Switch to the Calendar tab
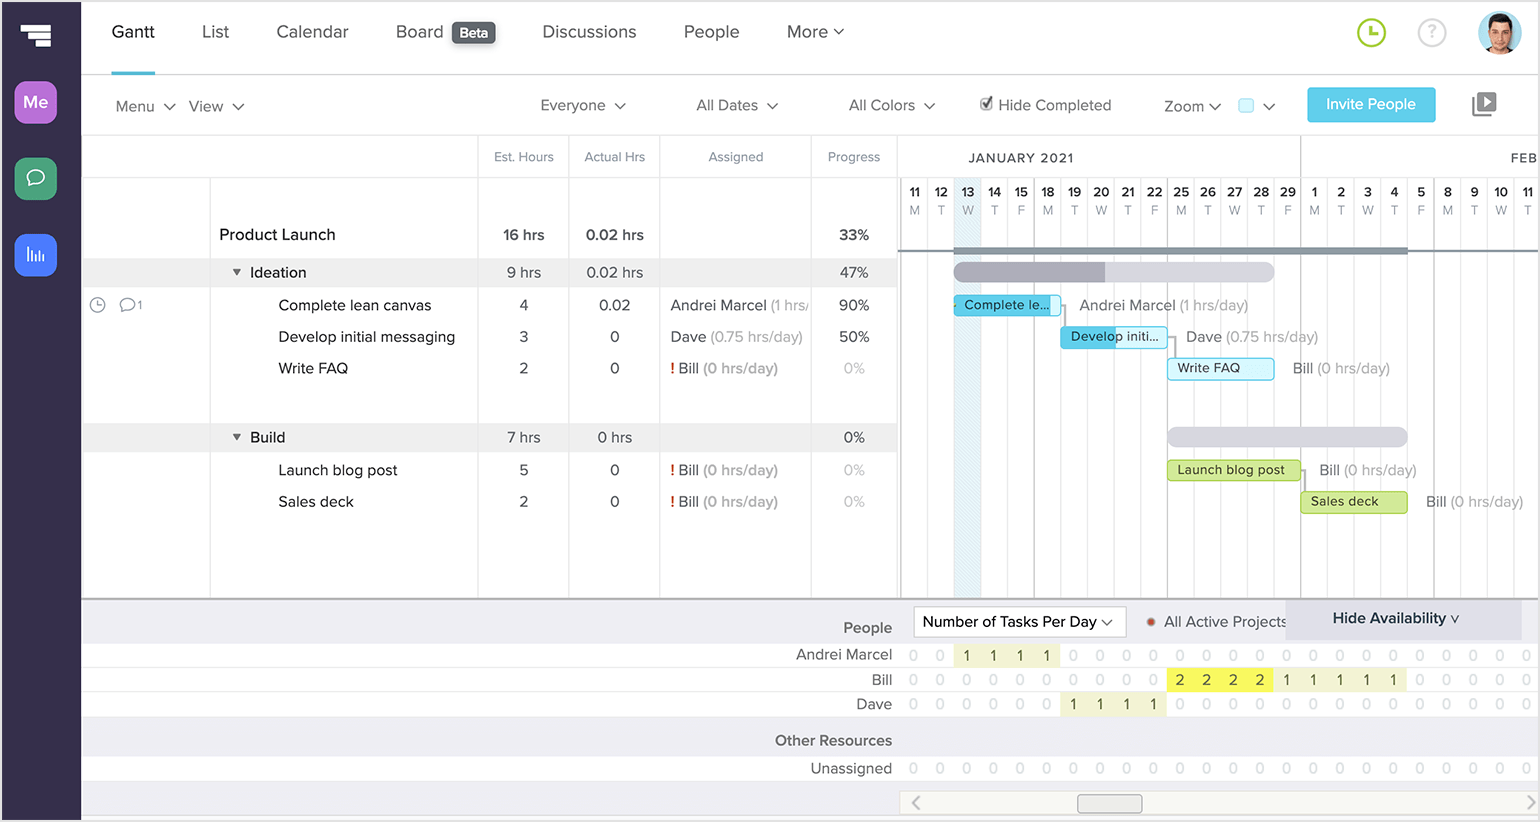1540x822 pixels. [312, 31]
